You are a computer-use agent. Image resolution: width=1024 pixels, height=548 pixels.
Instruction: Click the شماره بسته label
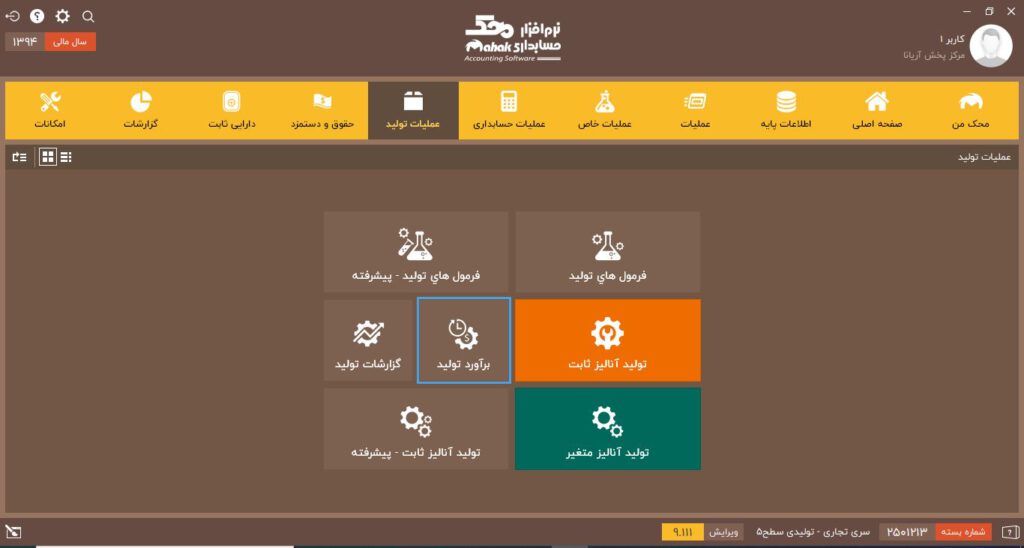pos(963,532)
